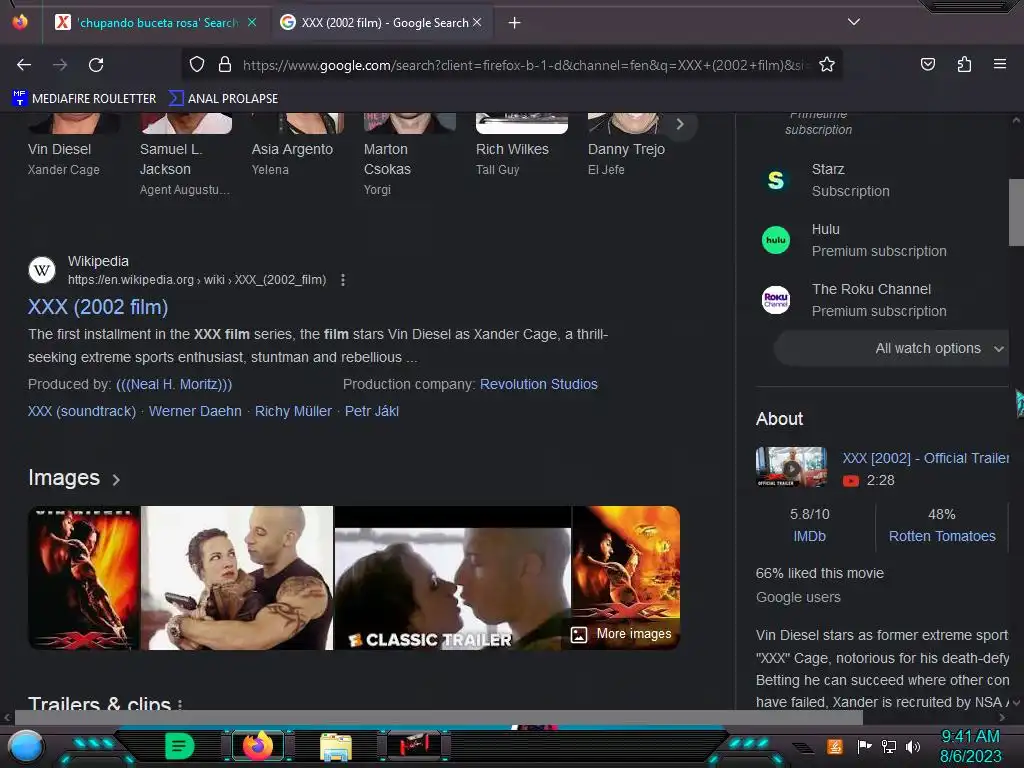
Task: Show the list of all tabs
Action: (x=854, y=22)
